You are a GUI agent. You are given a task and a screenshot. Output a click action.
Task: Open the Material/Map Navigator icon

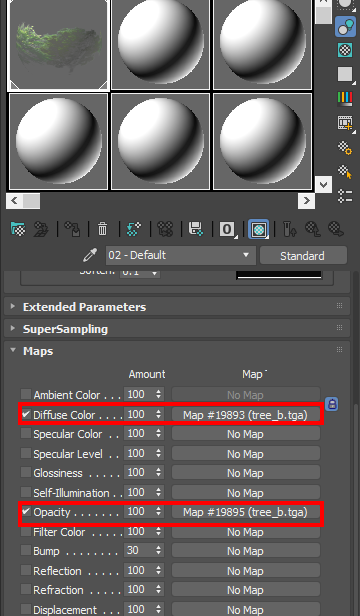pyautogui.click(x=345, y=196)
